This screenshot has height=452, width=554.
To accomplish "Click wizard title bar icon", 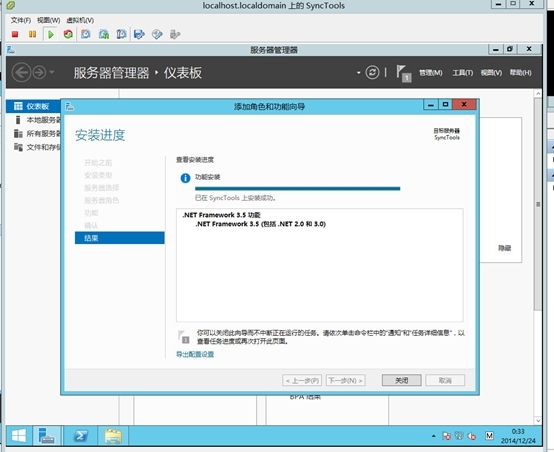I will click(70, 106).
